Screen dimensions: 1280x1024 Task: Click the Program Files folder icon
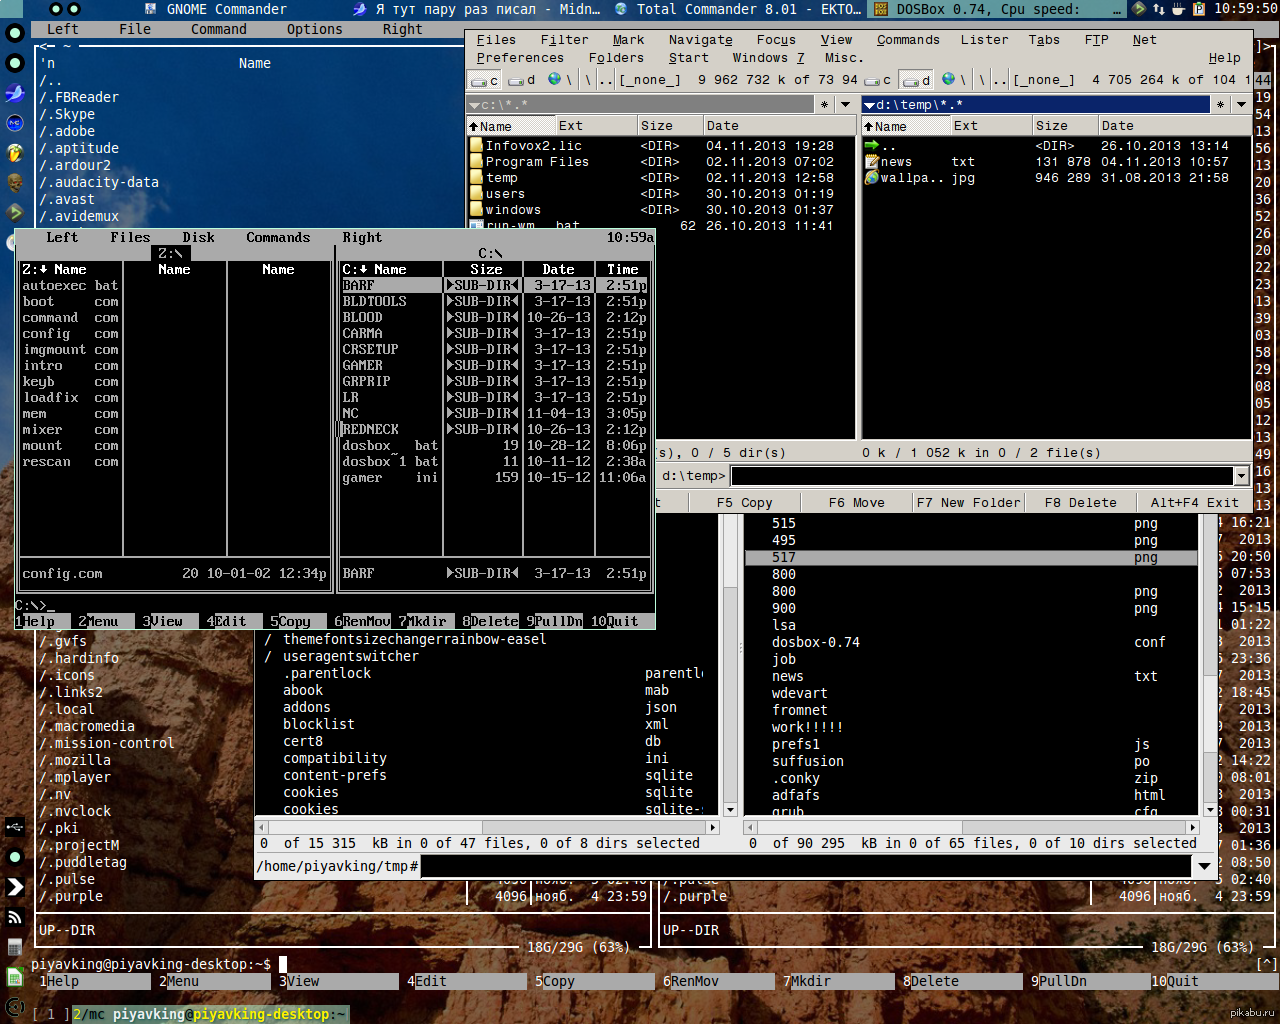tap(476, 162)
